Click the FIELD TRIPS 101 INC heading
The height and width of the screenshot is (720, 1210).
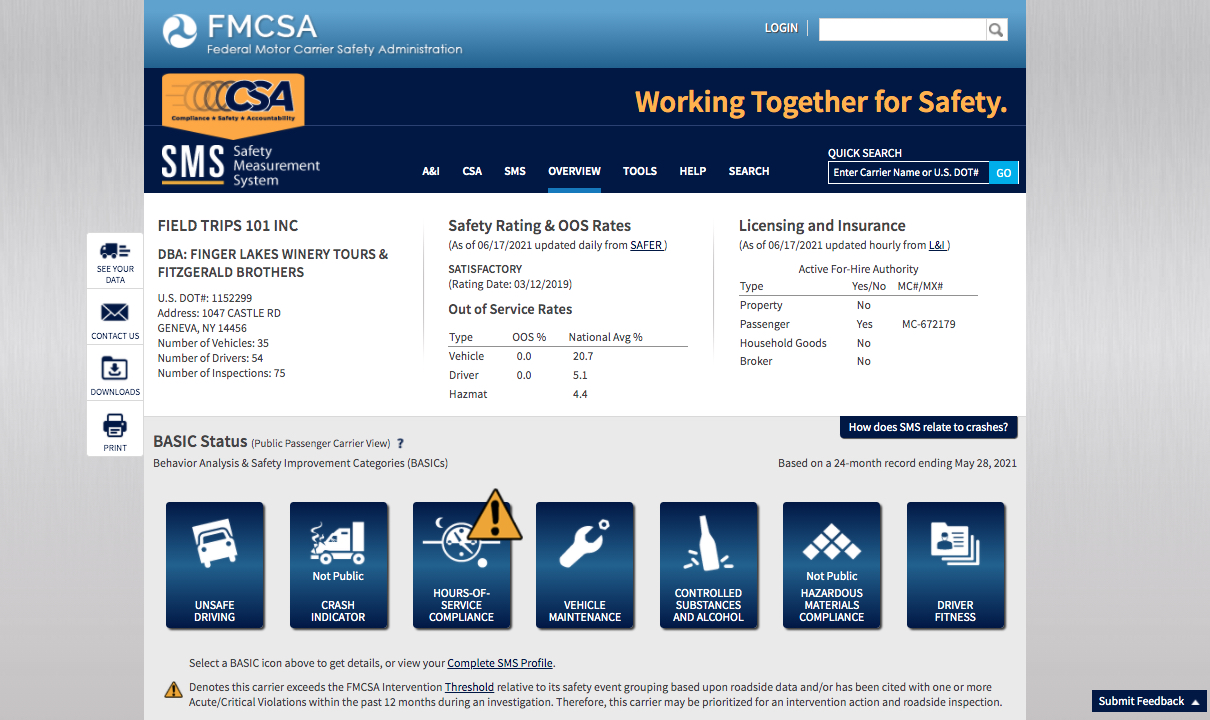tap(228, 226)
